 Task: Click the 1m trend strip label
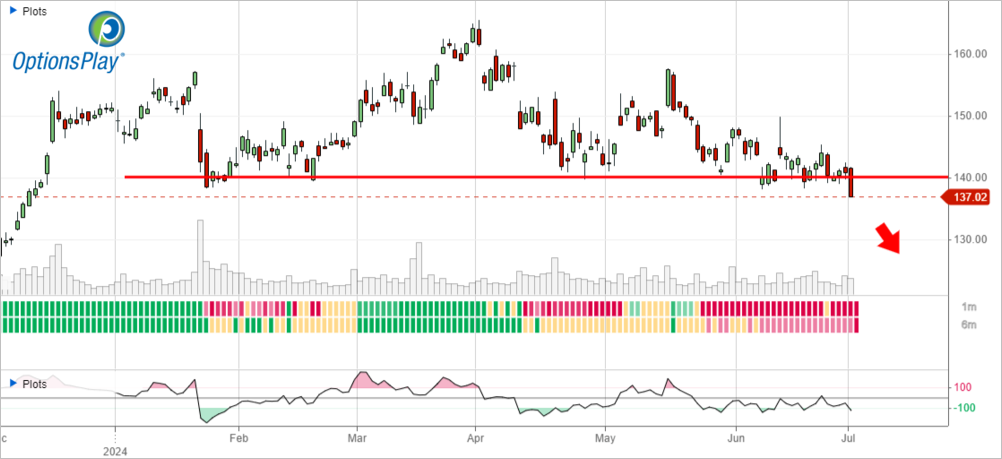pos(970,307)
